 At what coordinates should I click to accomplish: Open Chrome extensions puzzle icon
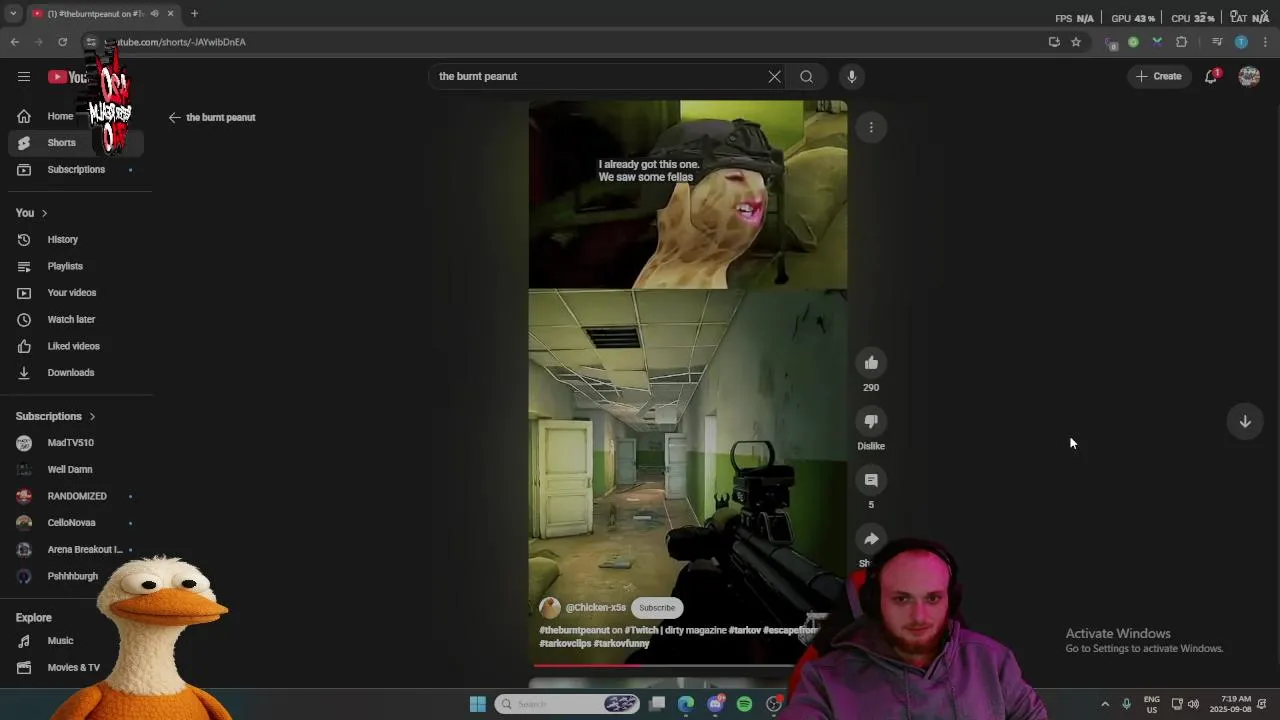click(1182, 42)
